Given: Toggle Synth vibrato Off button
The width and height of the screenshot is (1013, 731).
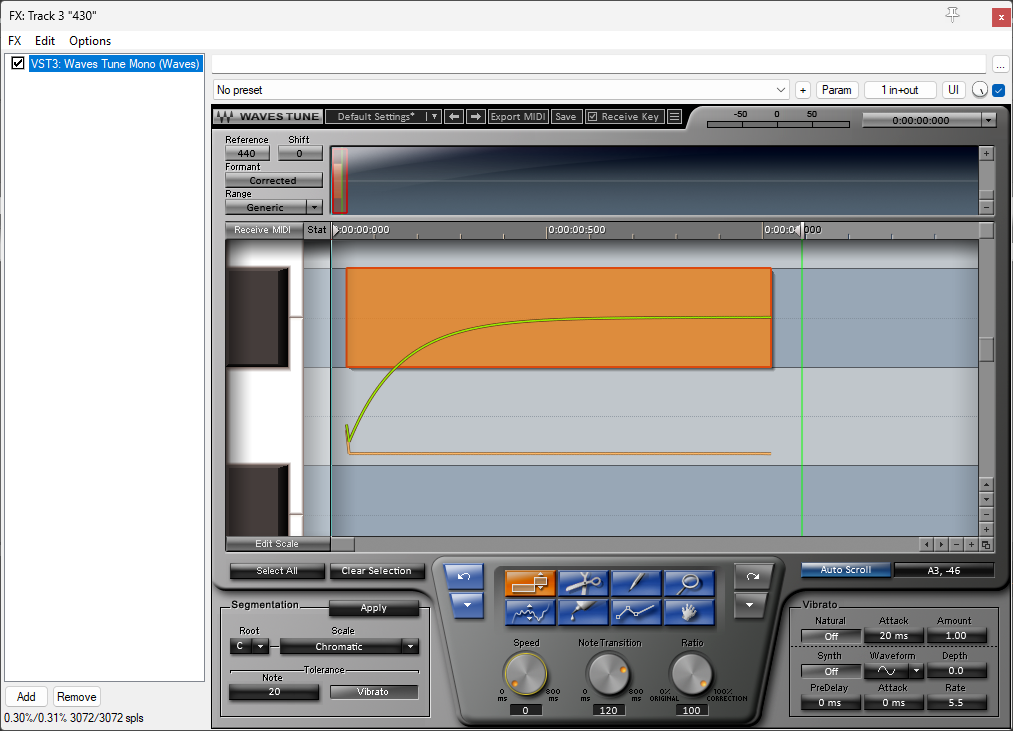Looking at the screenshot, I should [x=831, y=671].
